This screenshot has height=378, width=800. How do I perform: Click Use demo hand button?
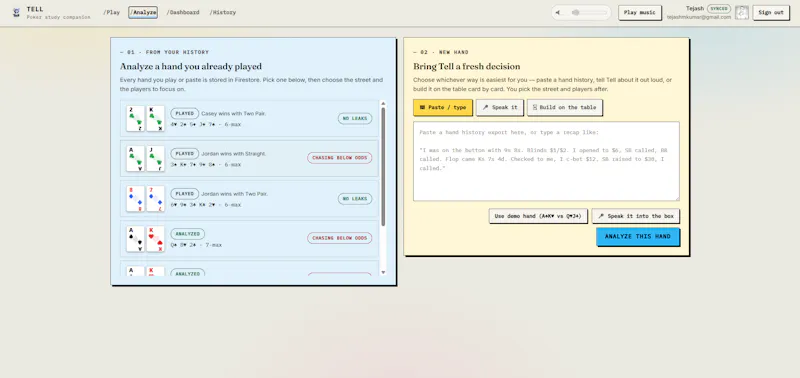point(538,216)
